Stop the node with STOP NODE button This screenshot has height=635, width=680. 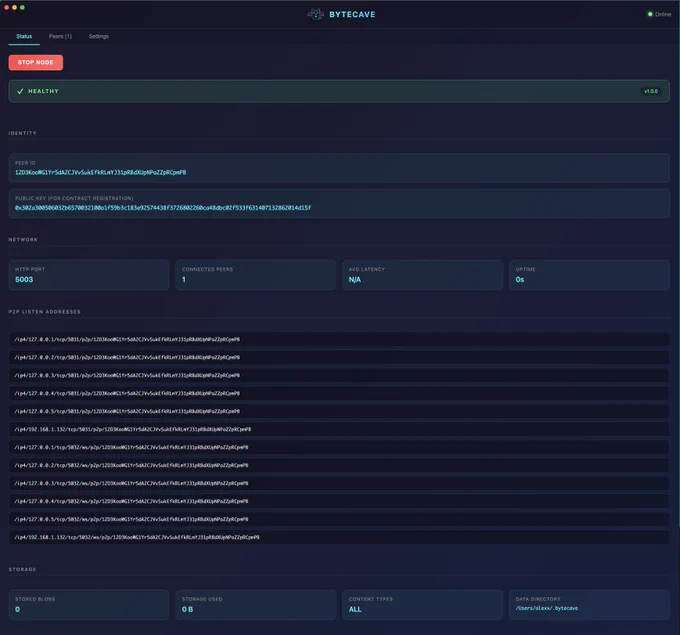click(36, 62)
